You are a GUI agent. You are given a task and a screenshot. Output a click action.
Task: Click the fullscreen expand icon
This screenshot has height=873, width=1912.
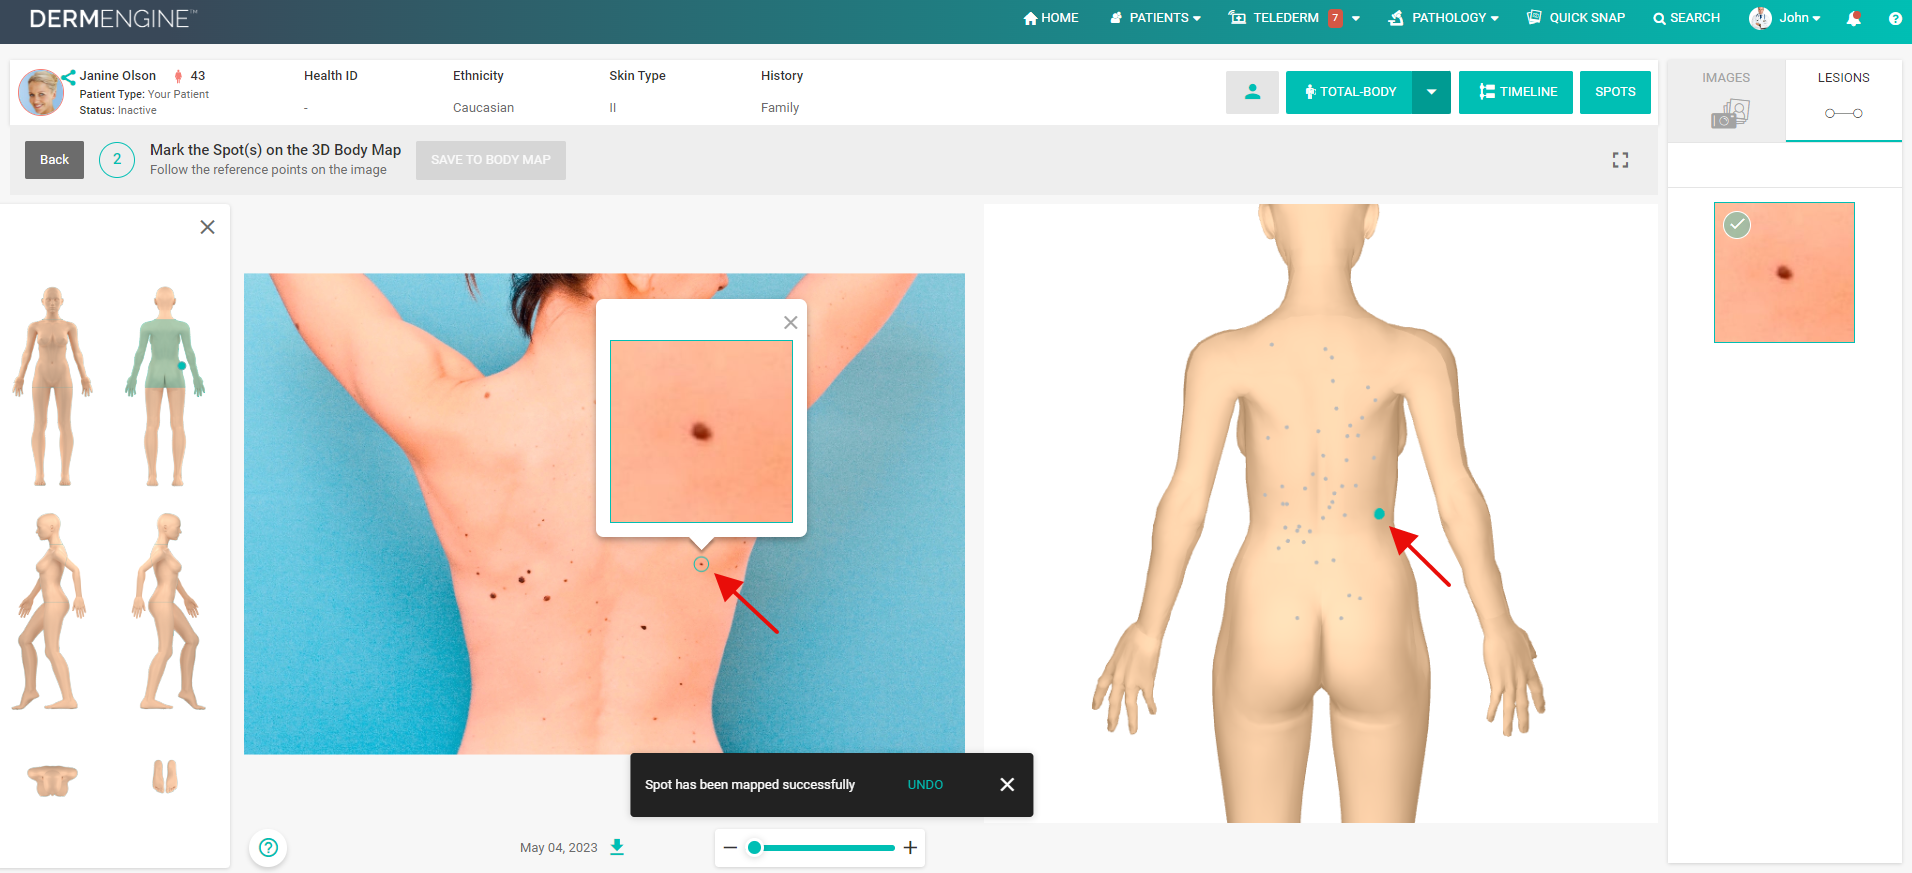tap(1620, 160)
